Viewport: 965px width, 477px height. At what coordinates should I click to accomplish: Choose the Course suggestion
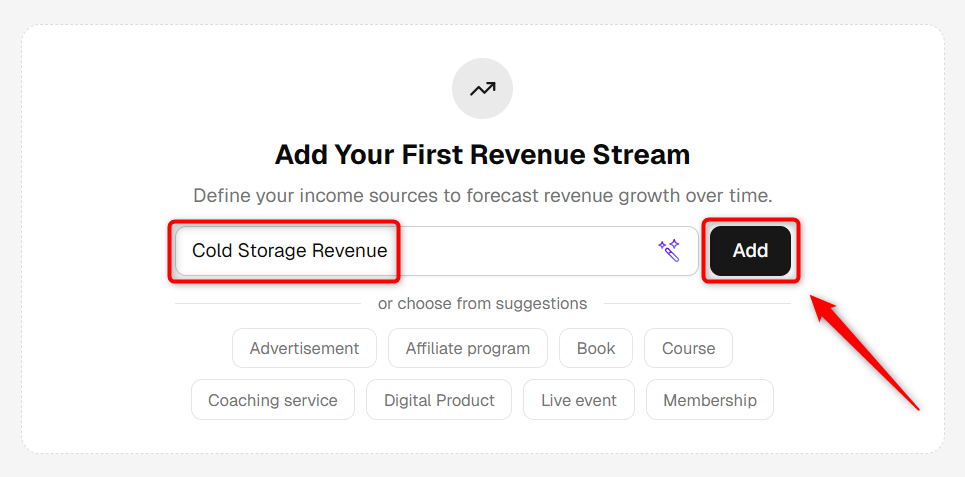coord(688,348)
